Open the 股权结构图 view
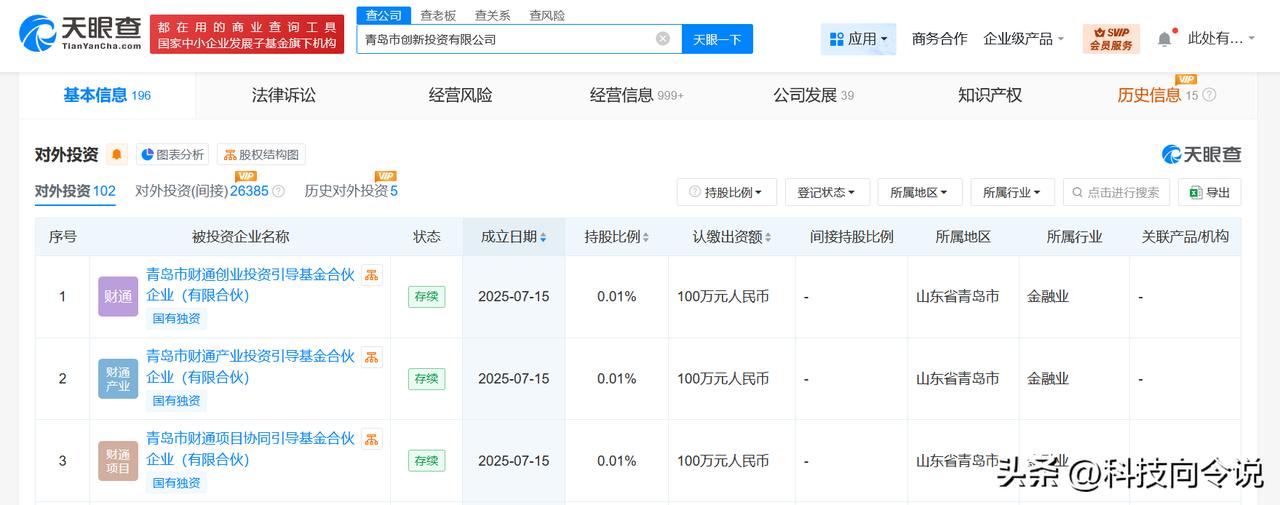 (x=261, y=155)
